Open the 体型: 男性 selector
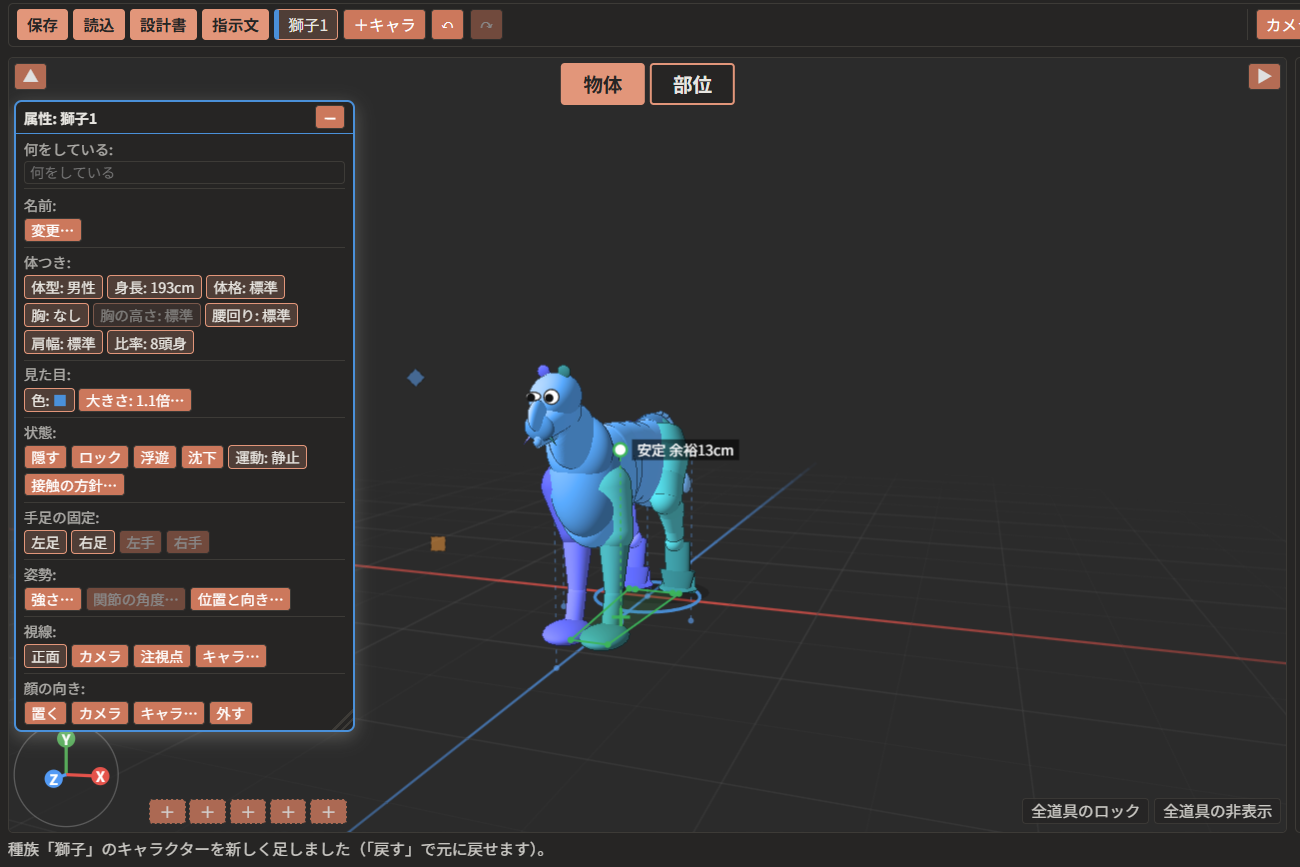 point(63,288)
